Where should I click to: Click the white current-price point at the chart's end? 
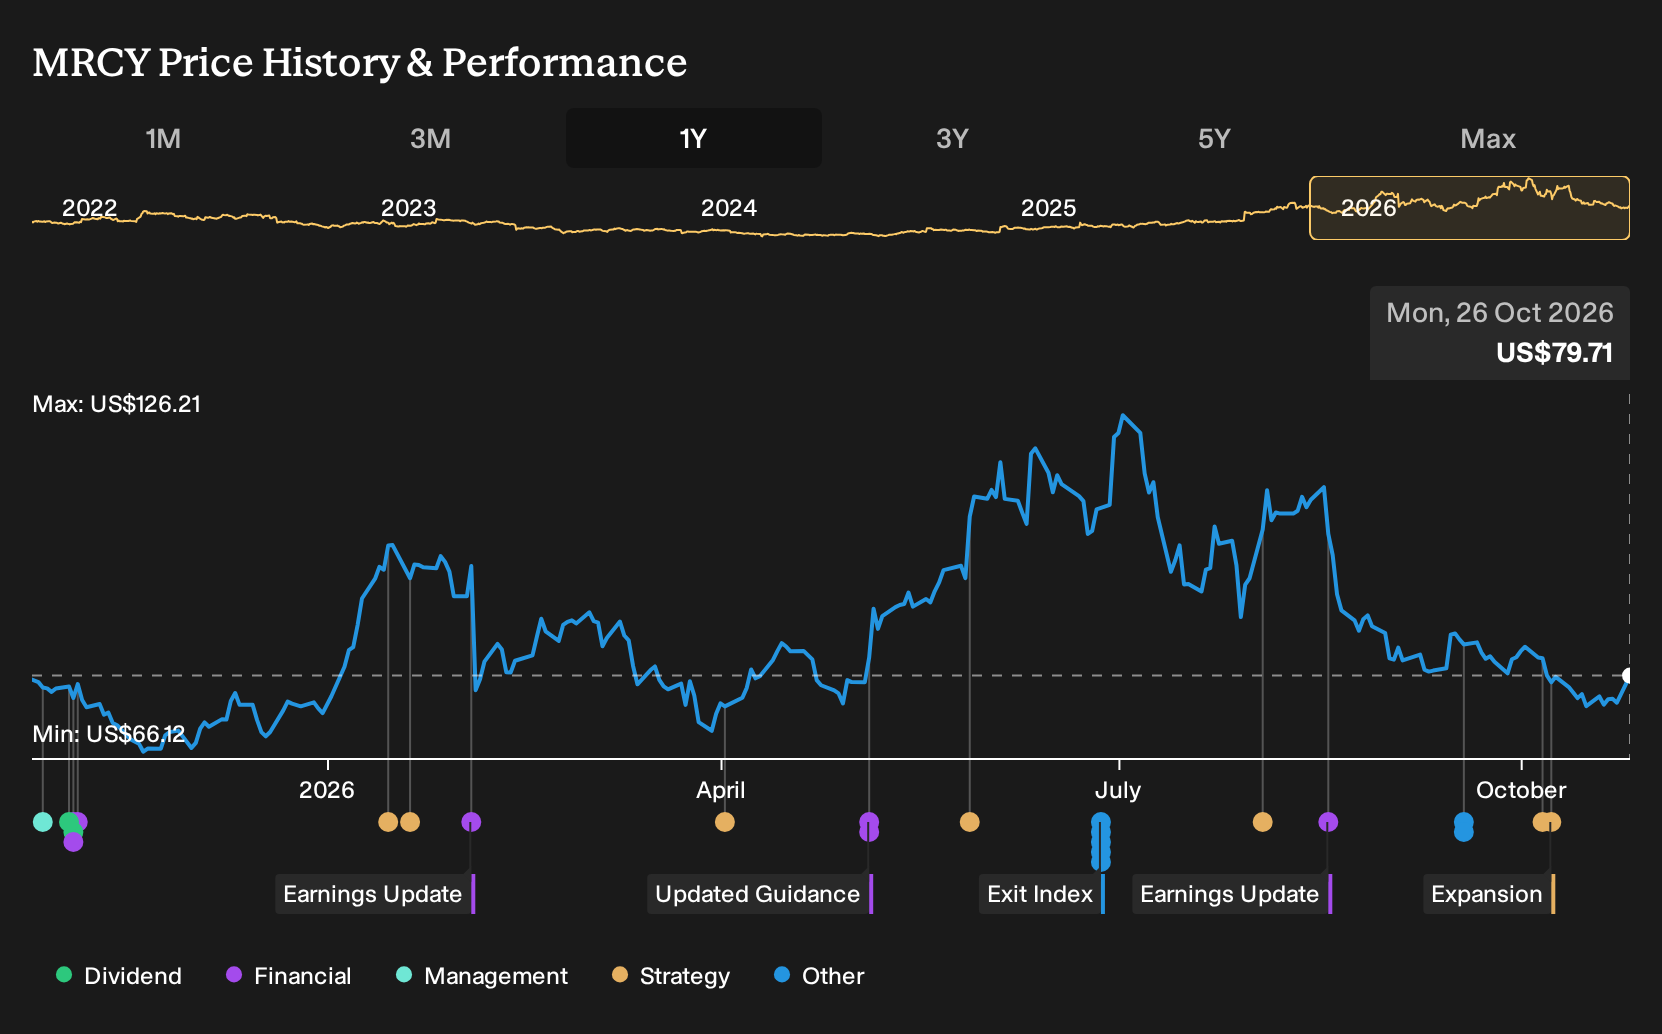tap(1628, 676)
